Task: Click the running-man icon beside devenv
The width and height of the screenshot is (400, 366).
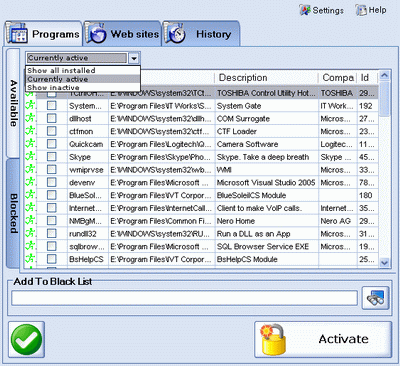Action: coord(30,183)
